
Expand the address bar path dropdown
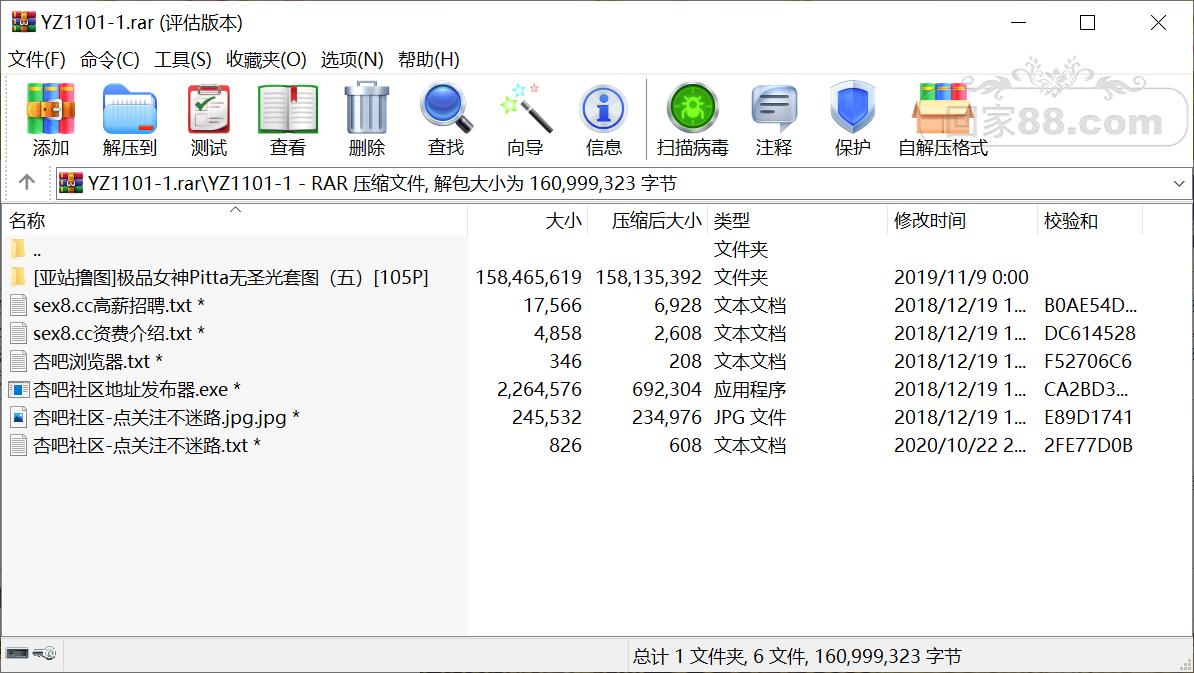point(1179,183)
